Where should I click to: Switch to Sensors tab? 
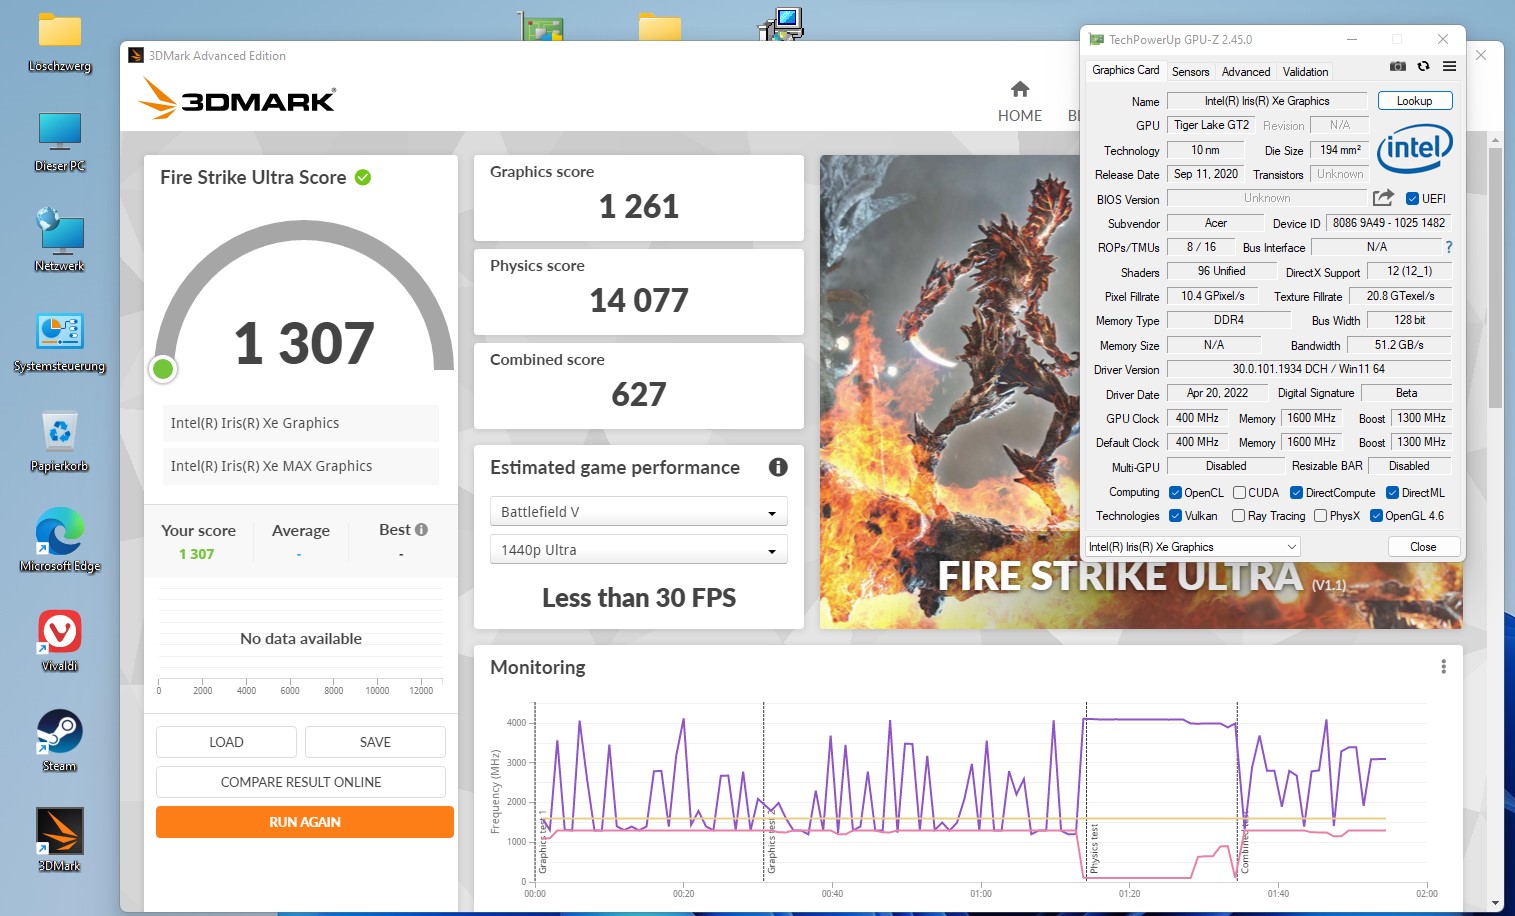pos(1190,72)
